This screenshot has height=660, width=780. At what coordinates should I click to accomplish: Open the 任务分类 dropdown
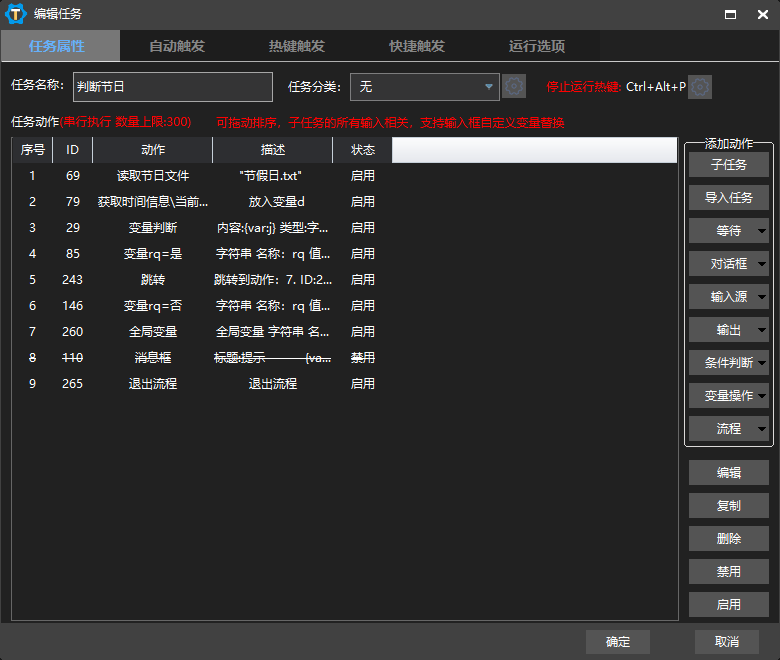pyautogui.click(x=424, y=87)
